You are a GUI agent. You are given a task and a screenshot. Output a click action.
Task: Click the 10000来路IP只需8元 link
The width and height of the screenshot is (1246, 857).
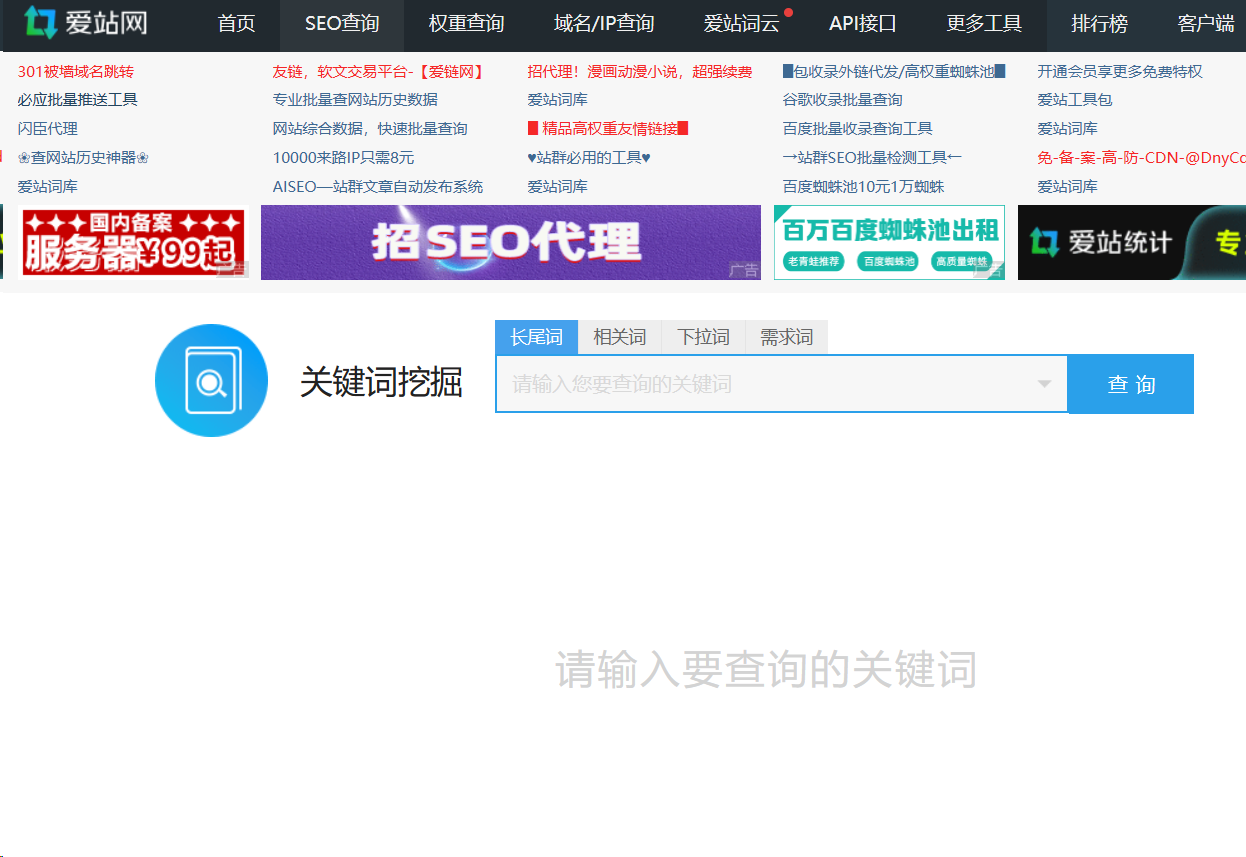343,157
